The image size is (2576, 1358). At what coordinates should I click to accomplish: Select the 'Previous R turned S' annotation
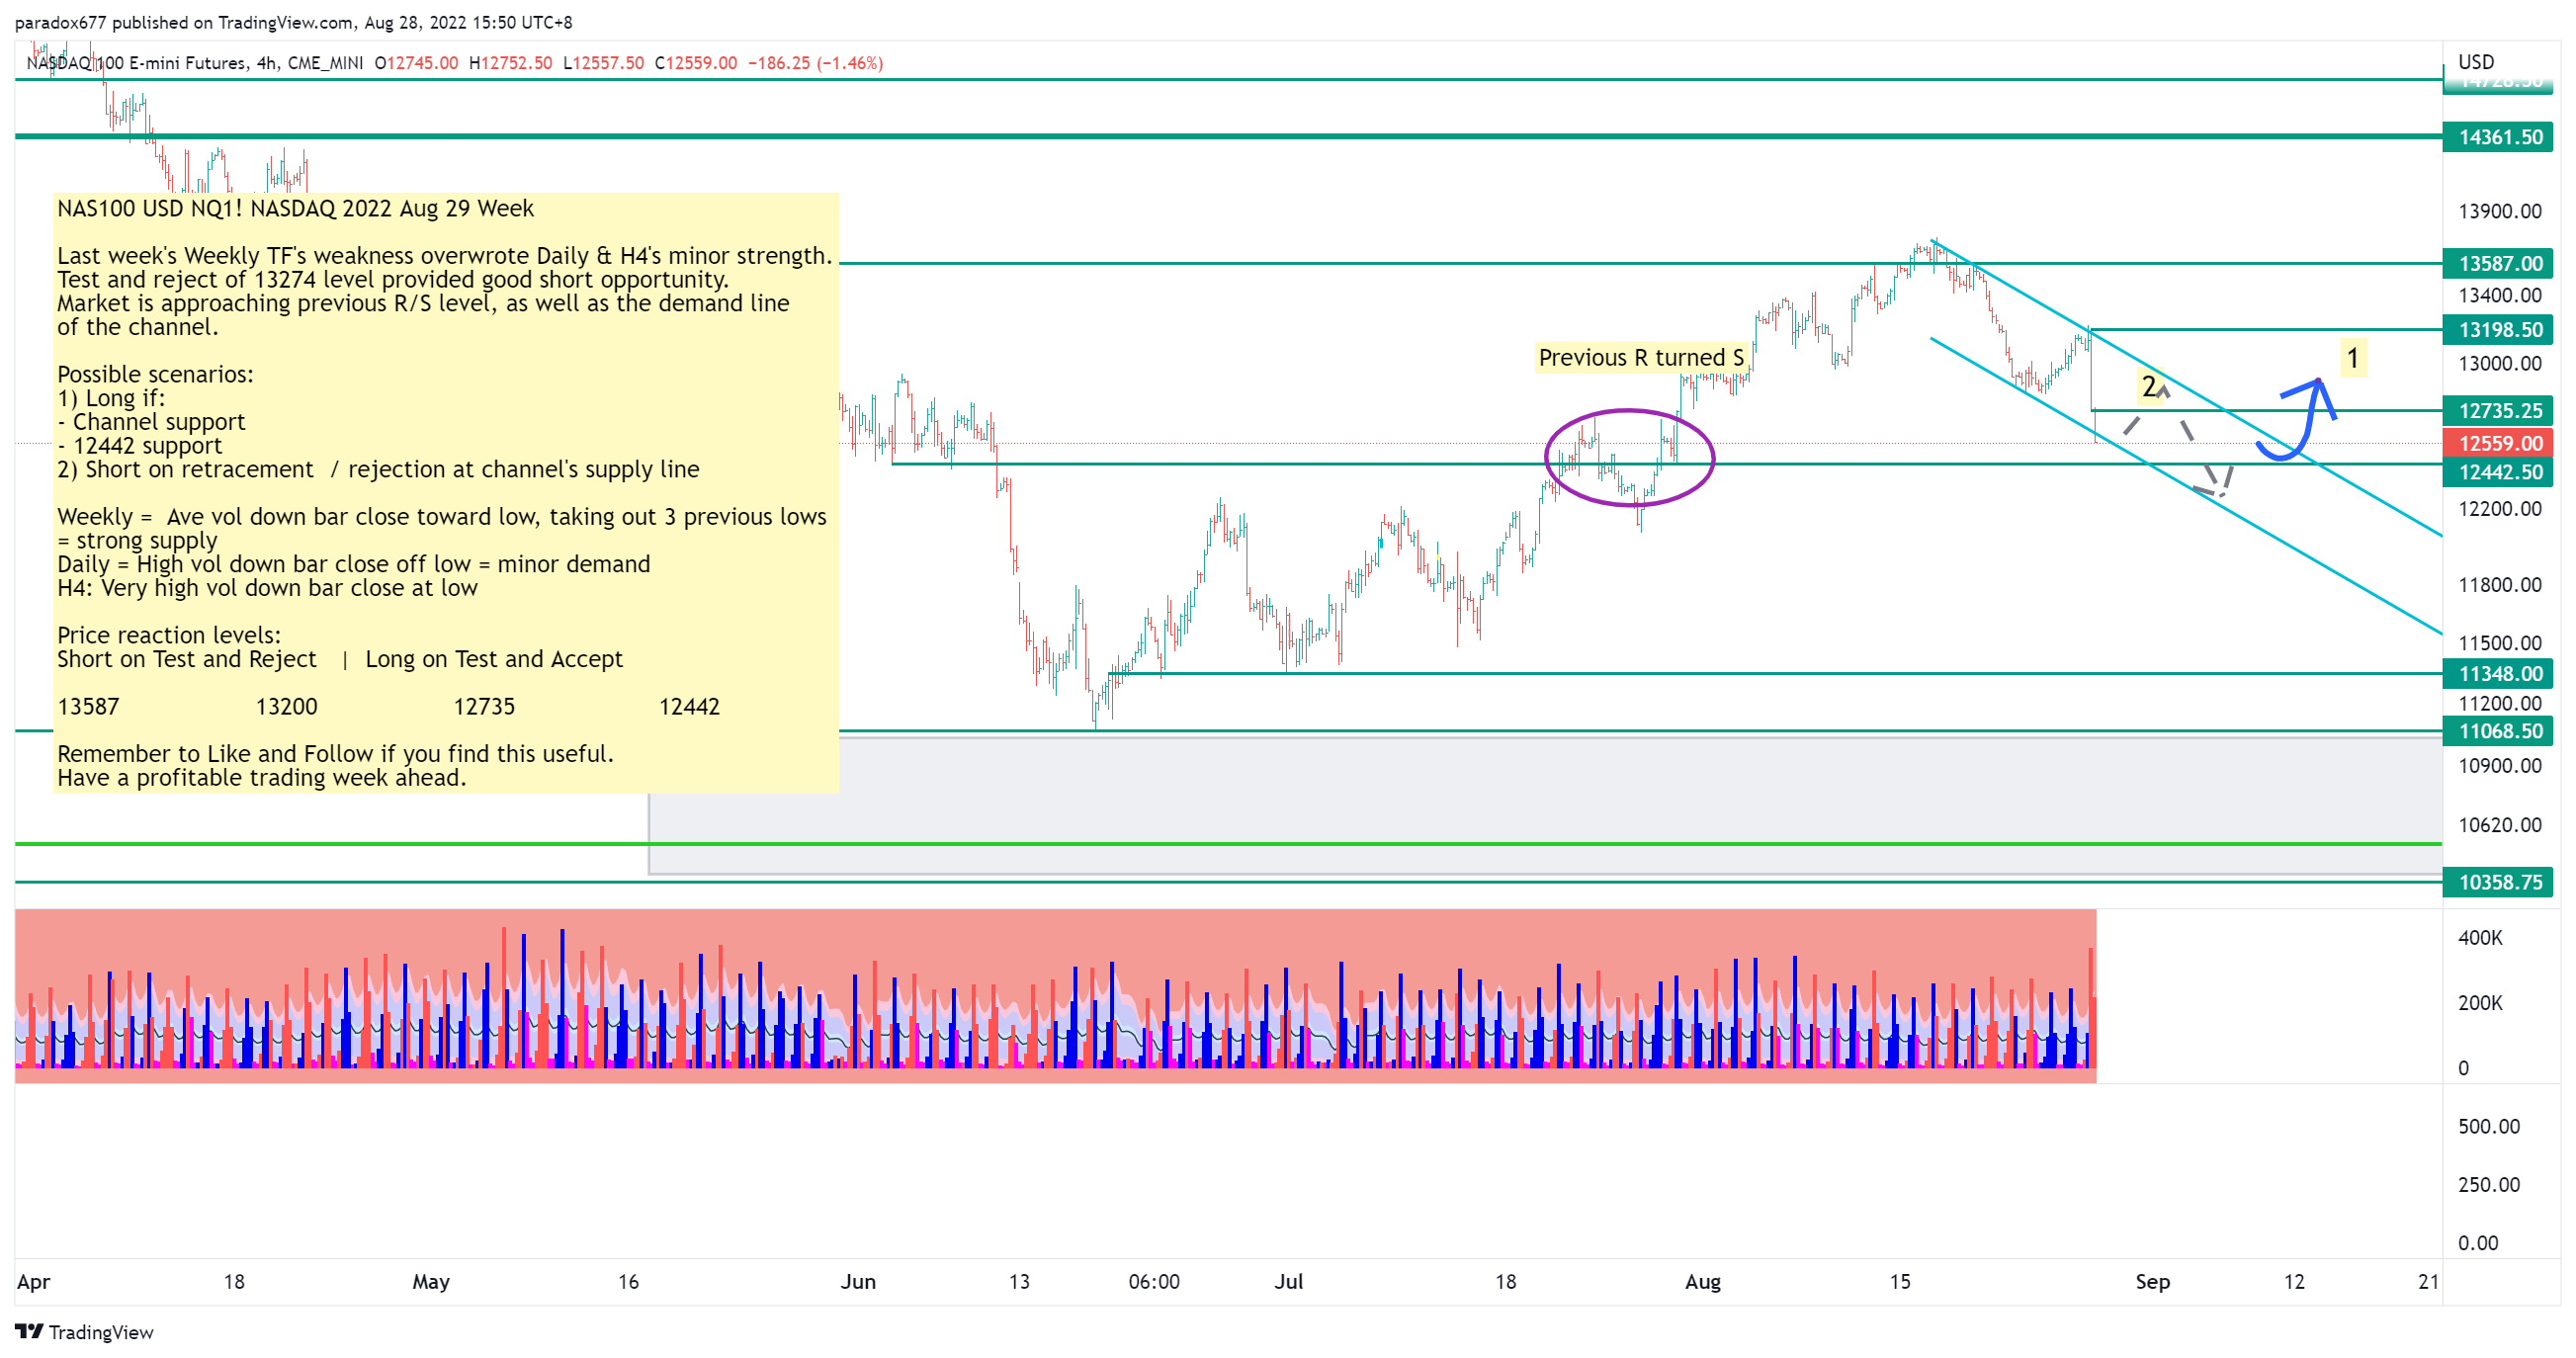1641,357
